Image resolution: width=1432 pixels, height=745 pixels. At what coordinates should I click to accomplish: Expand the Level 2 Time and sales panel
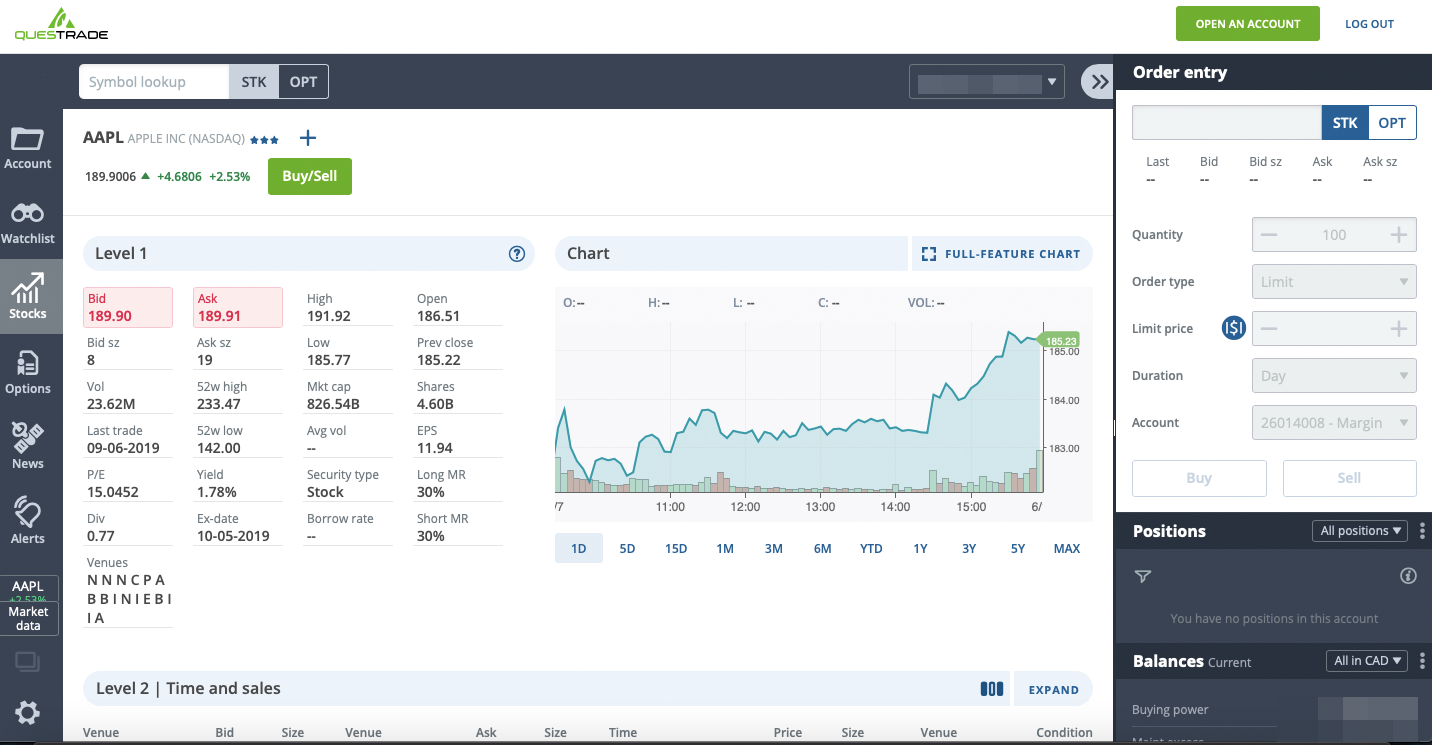click(1053, 689)
